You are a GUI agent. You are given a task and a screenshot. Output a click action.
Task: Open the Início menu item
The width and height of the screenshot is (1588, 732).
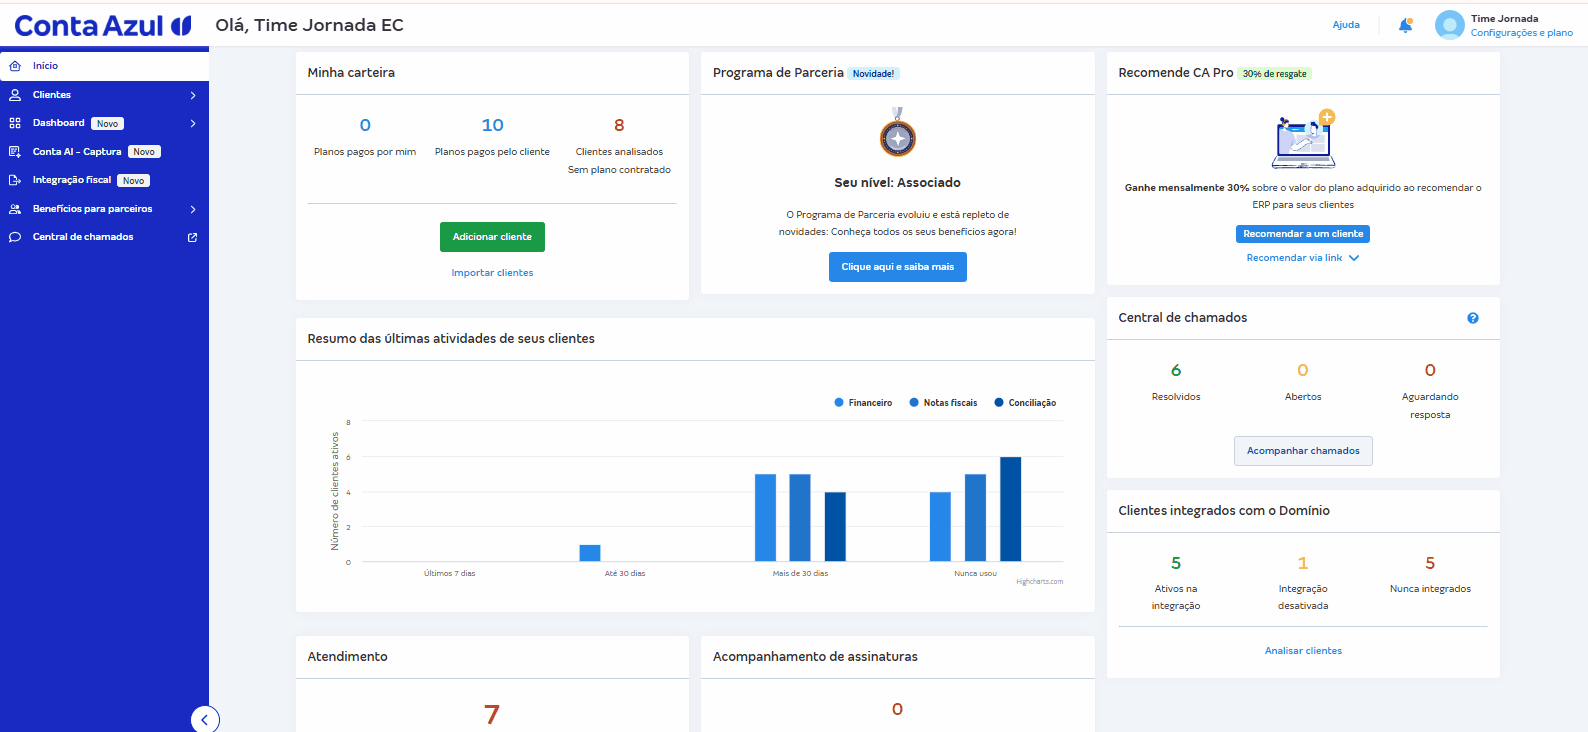tap(104, 66)
